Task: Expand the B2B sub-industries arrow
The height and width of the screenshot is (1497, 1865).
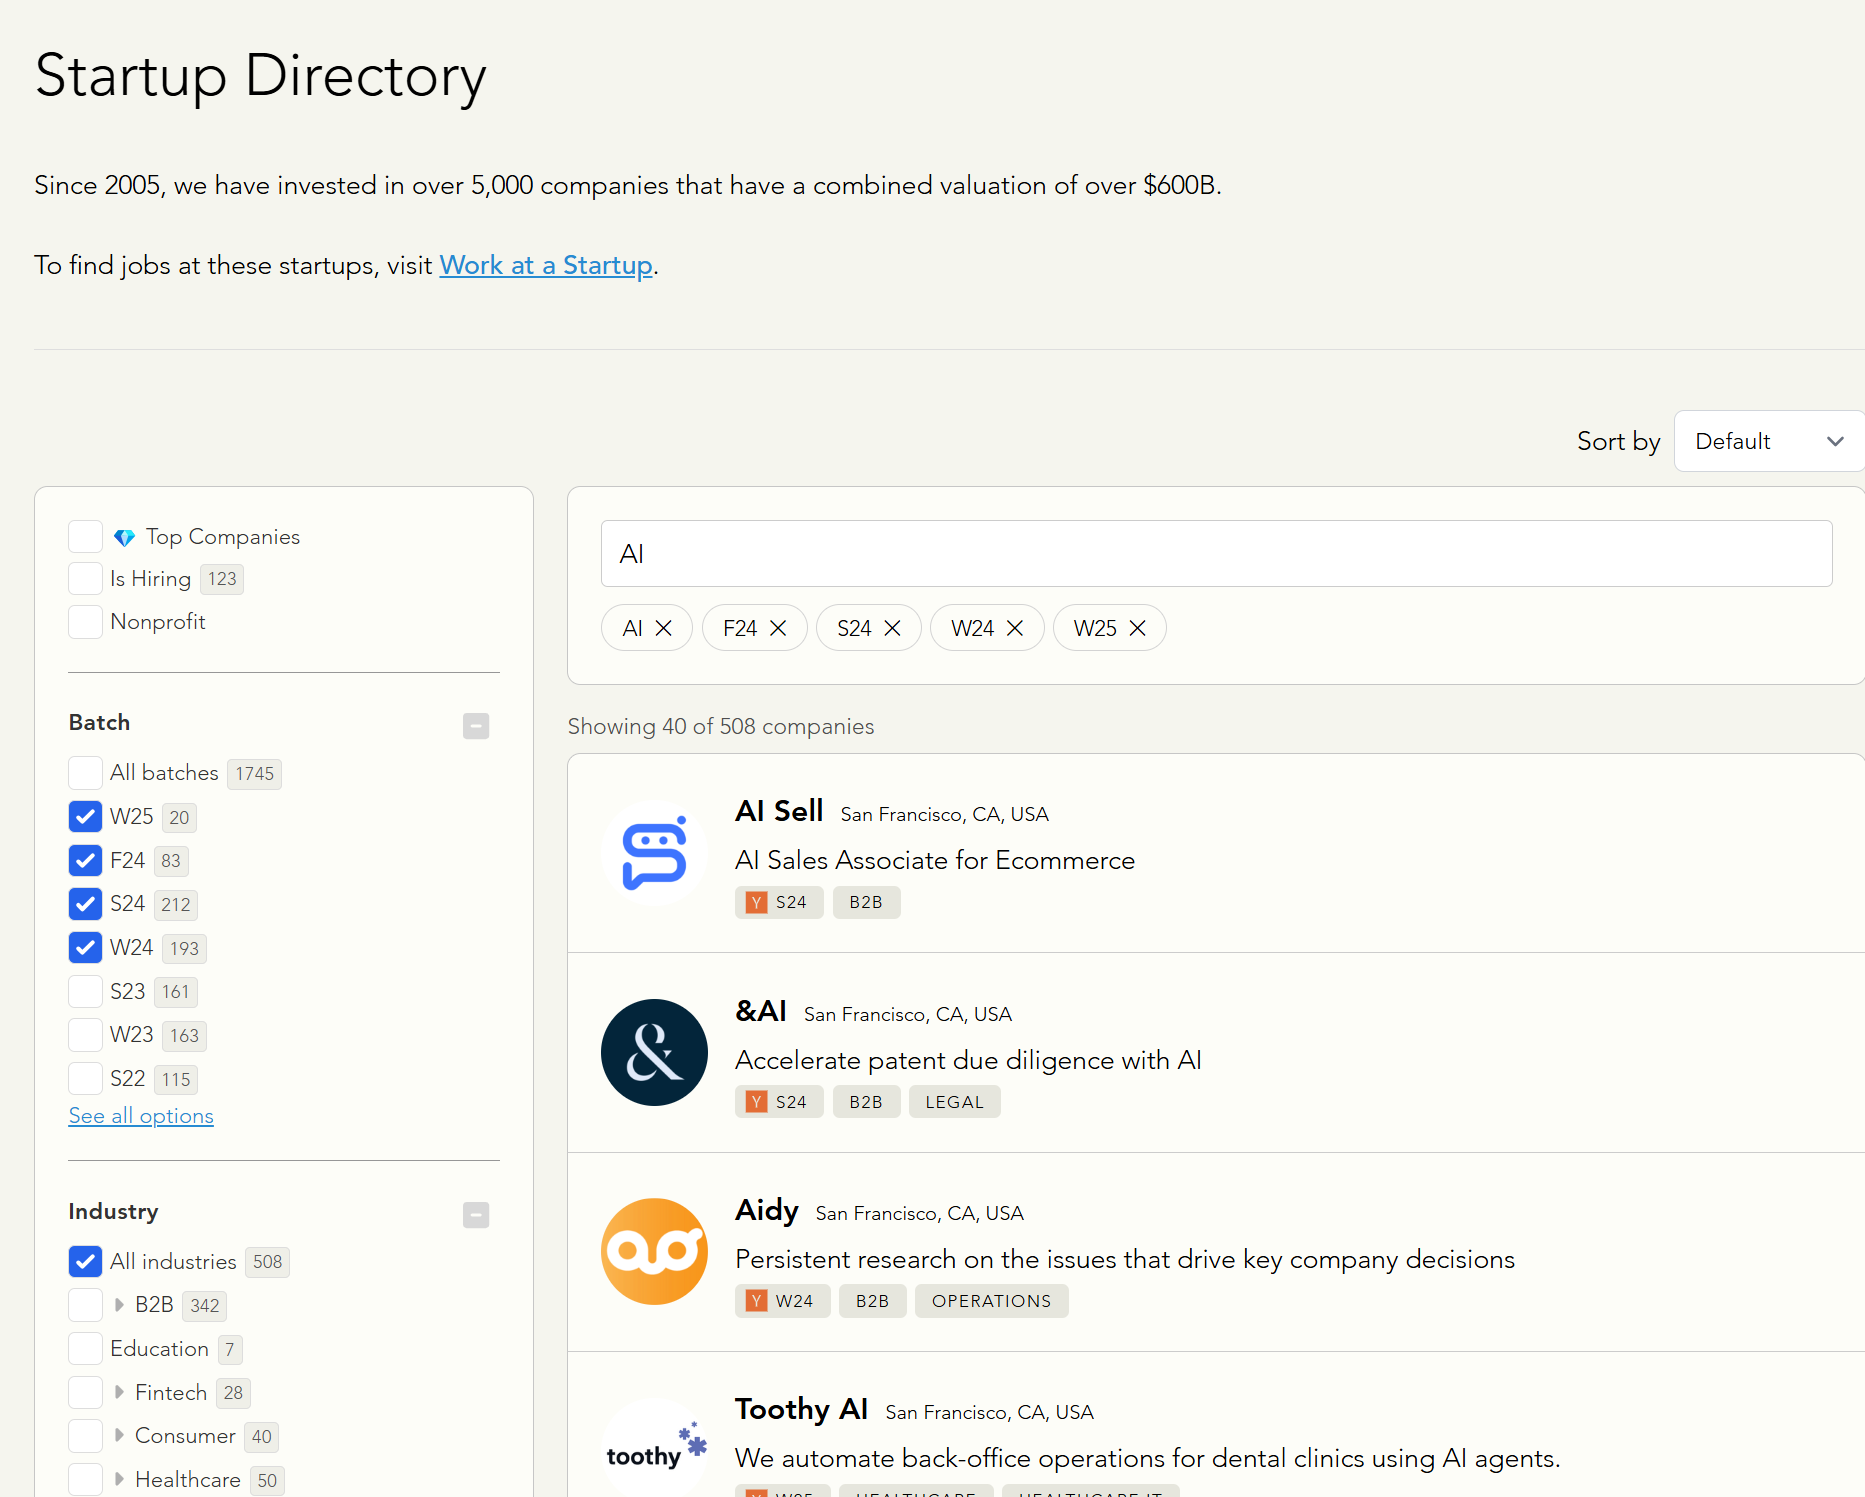Action: click(119, 1305)
